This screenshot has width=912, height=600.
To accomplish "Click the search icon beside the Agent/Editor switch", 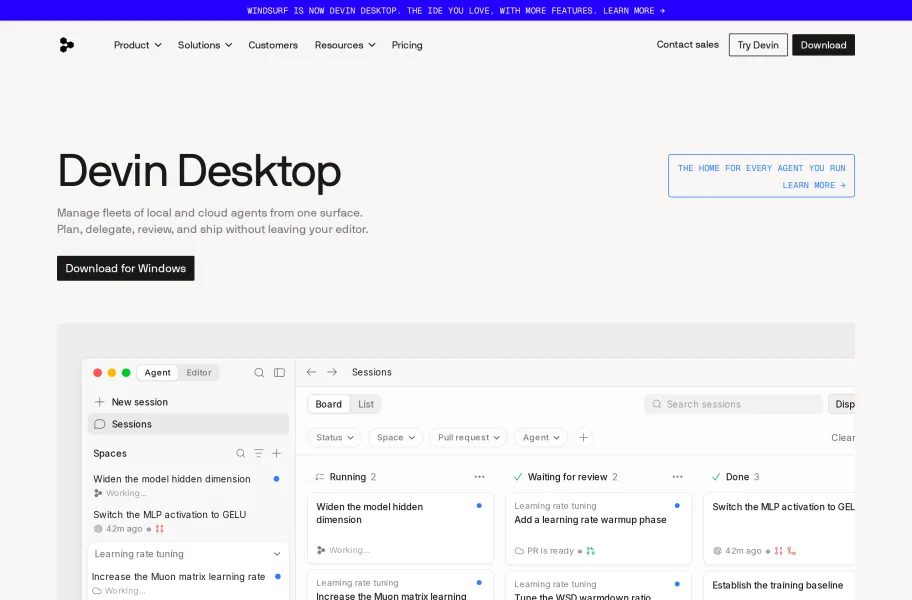I will pyautogui.click(x=259, y=373).
